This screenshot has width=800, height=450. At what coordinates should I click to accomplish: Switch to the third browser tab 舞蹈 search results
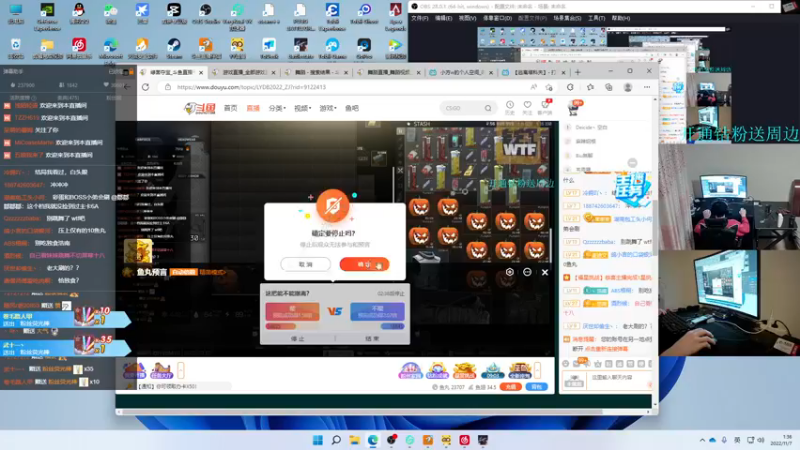(316, 72)
